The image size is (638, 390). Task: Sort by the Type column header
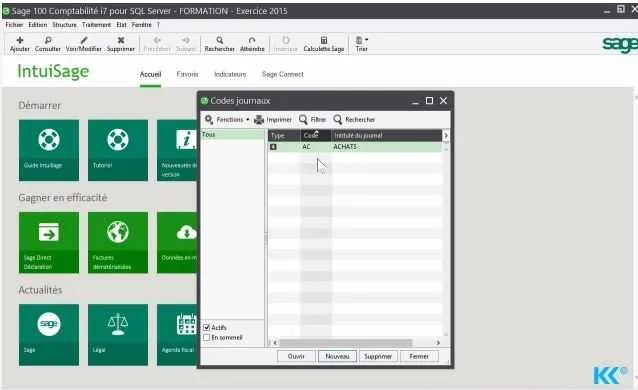284,136
